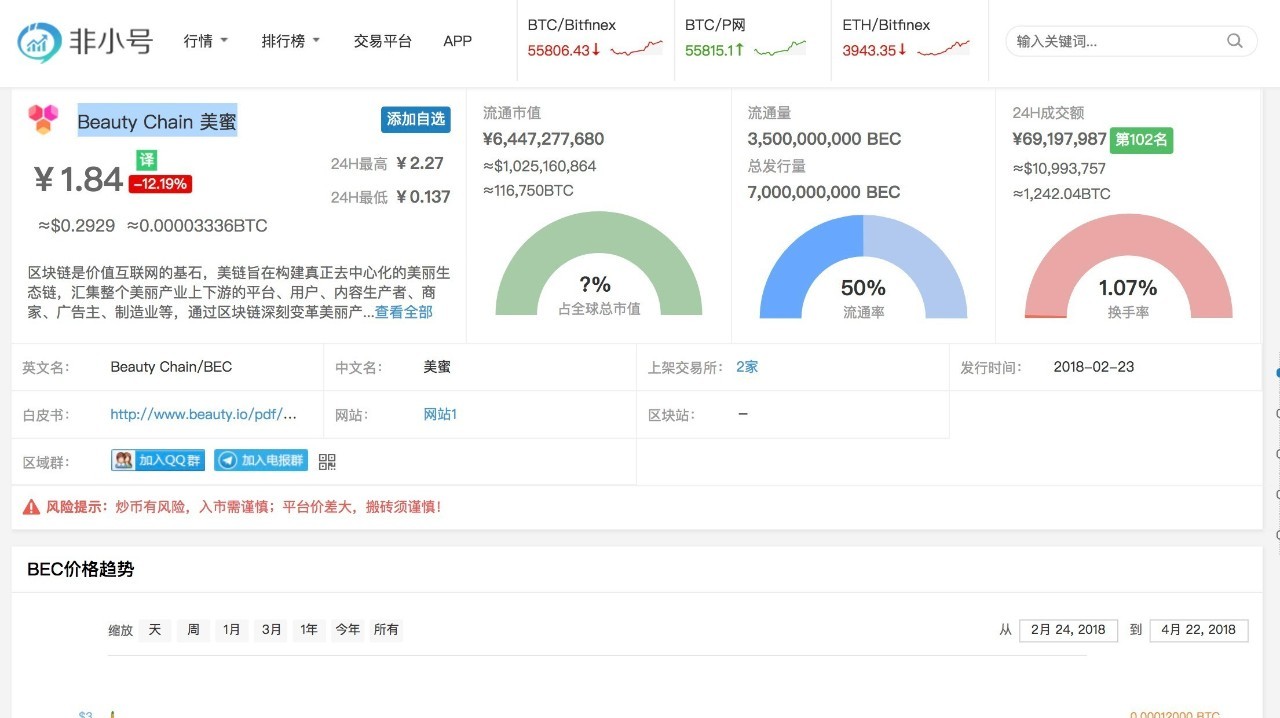The height and width of the screenshot is (718, 1280).
Task: Click the 3,500,000,000 BEC circulation value
Action: pos(824,139)
